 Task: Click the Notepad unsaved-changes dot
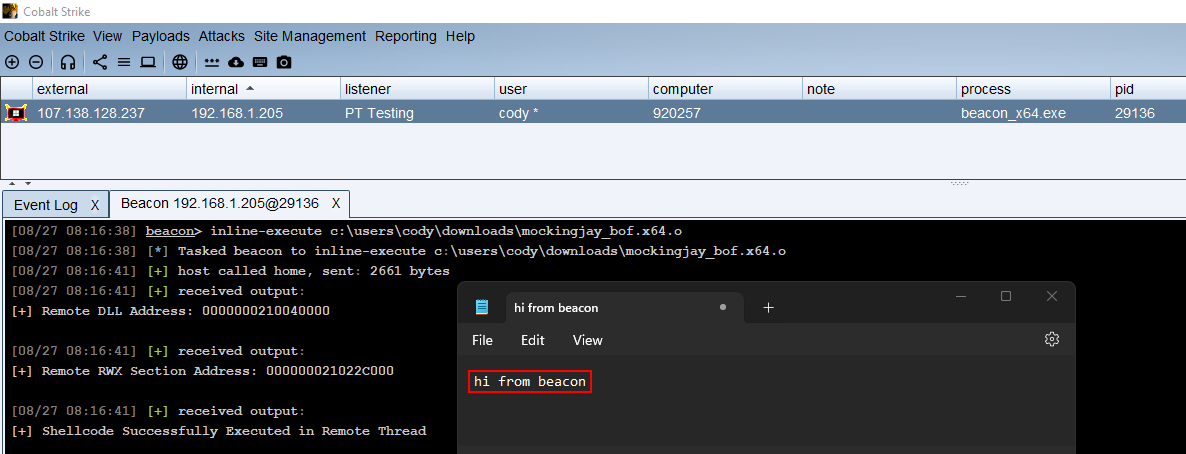[723, 307]
